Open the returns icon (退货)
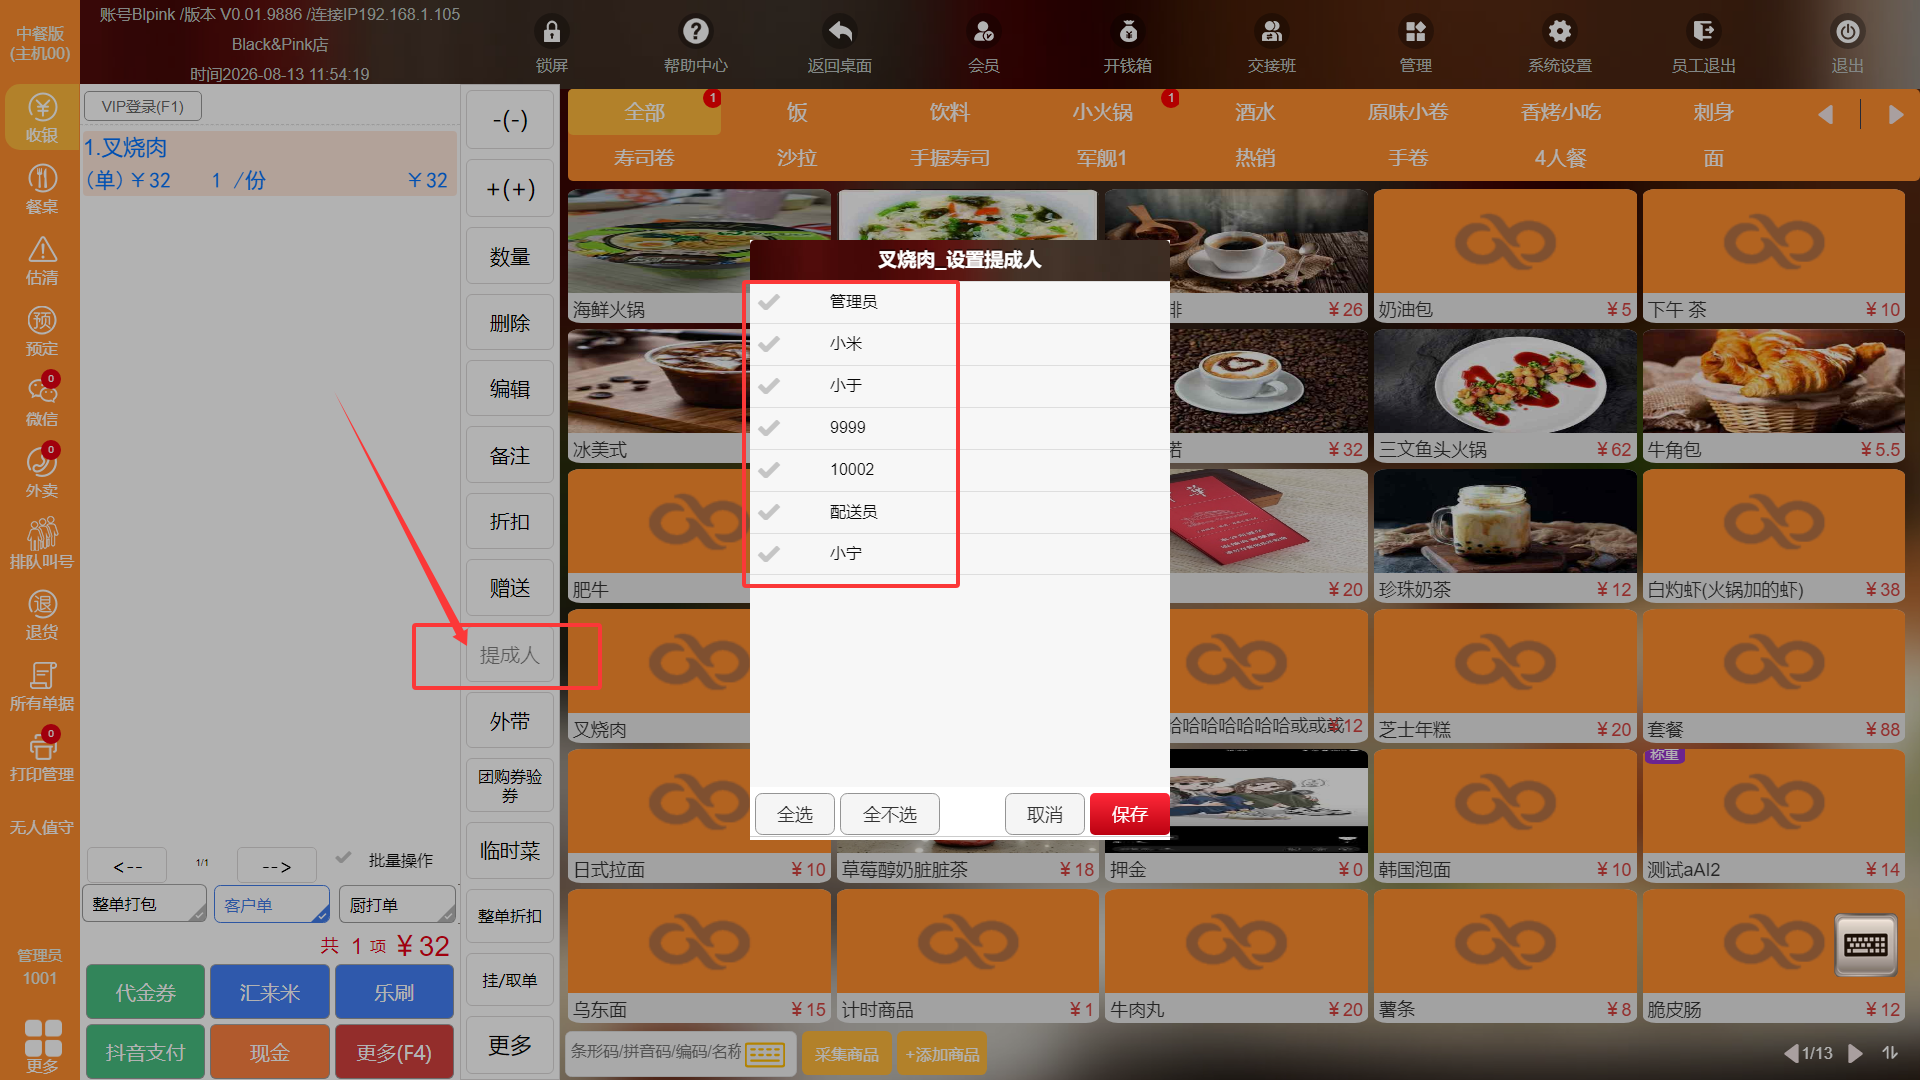The height and width of the screenshot is (1080, 1920). coord(42,604)
